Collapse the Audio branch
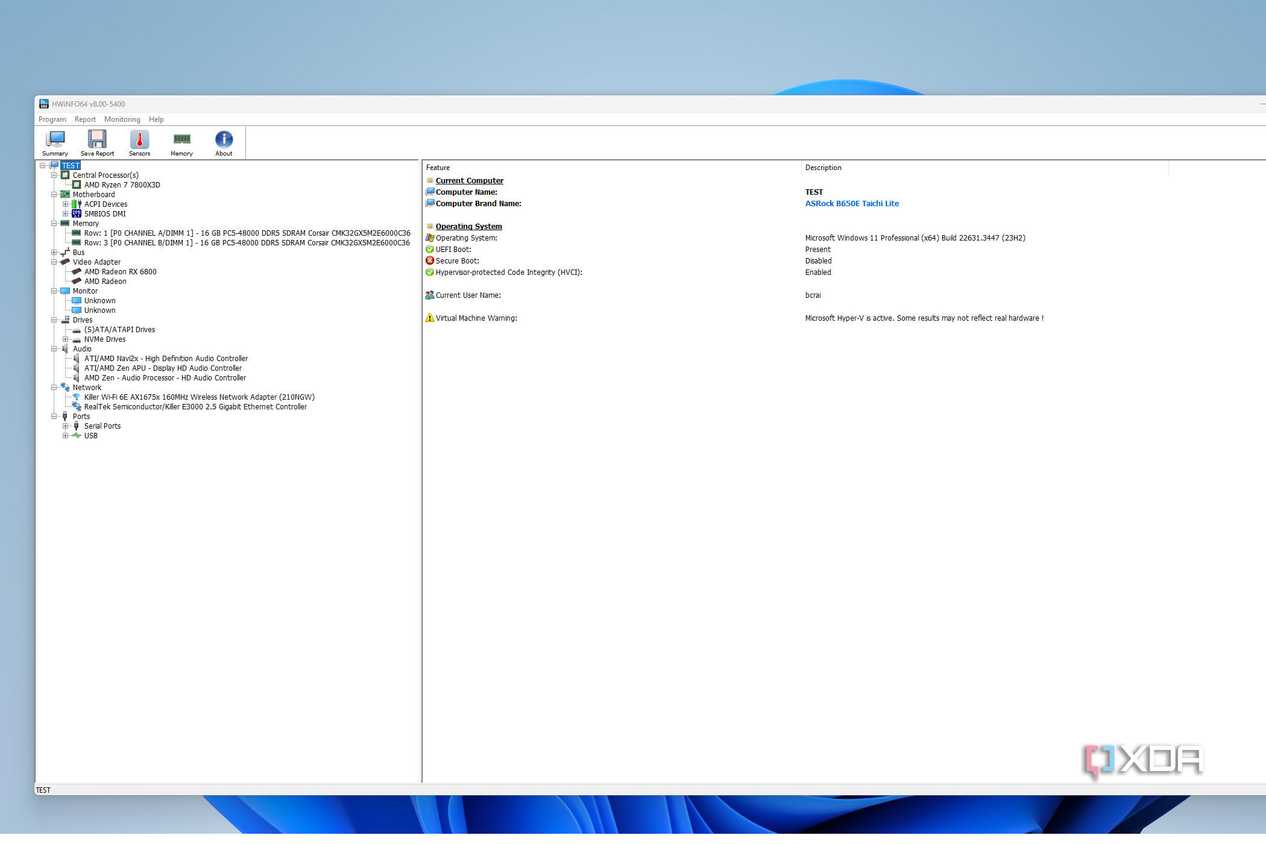The width and height of the screenshot is (1266, 844). tap(54, 349)
